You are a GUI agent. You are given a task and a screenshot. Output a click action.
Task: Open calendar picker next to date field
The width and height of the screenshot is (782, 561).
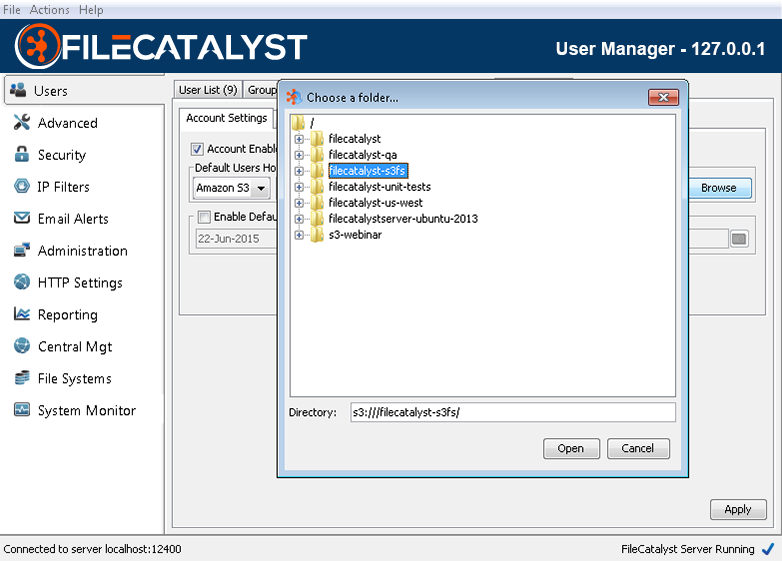pos(739,239)
